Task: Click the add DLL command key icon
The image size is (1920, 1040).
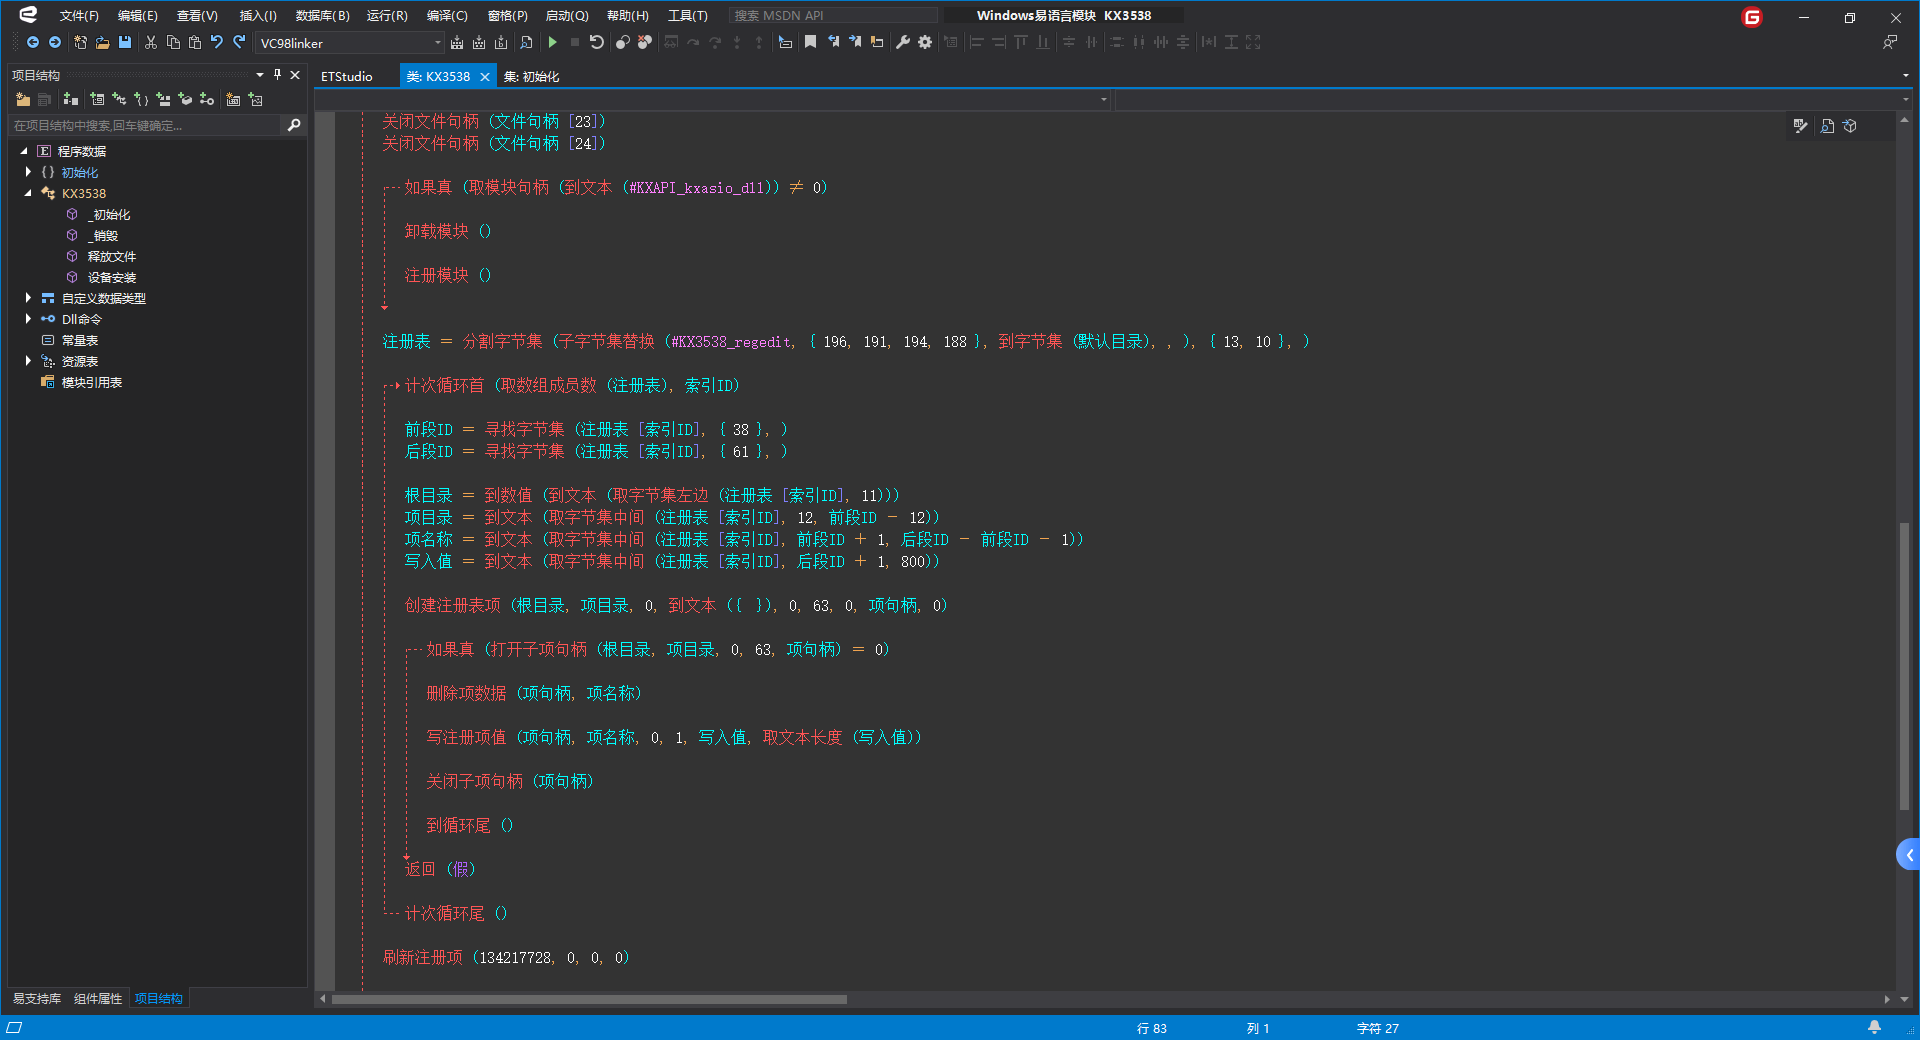Action: [207, 99]
